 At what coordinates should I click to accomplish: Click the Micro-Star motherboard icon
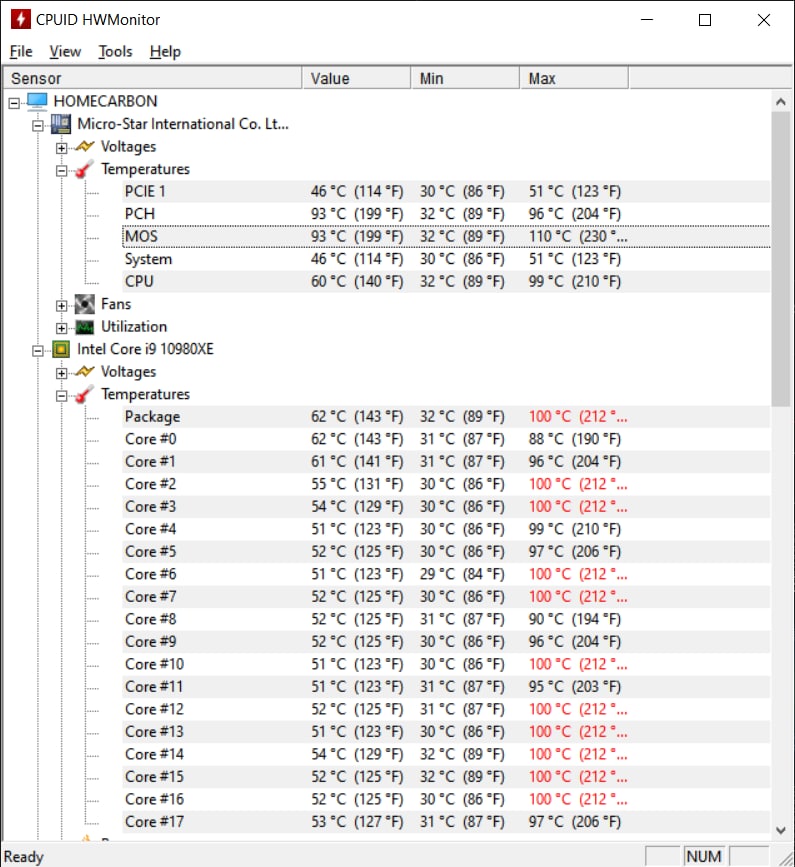(x=61, y=124)
